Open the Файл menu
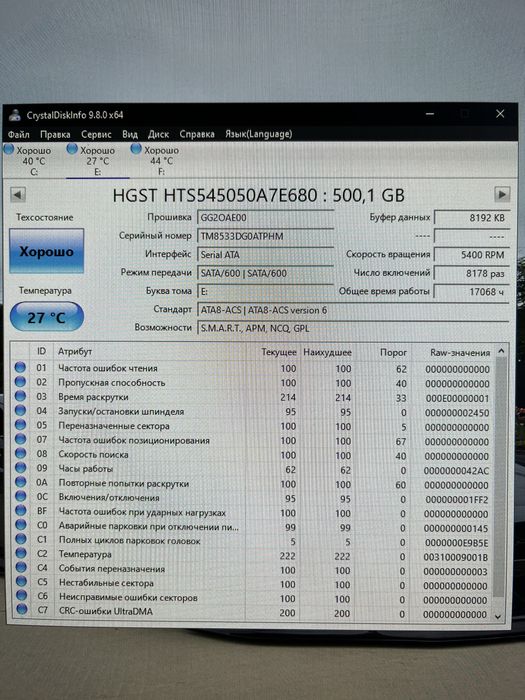This screenshot has width=525, height=700. point(19,134)
